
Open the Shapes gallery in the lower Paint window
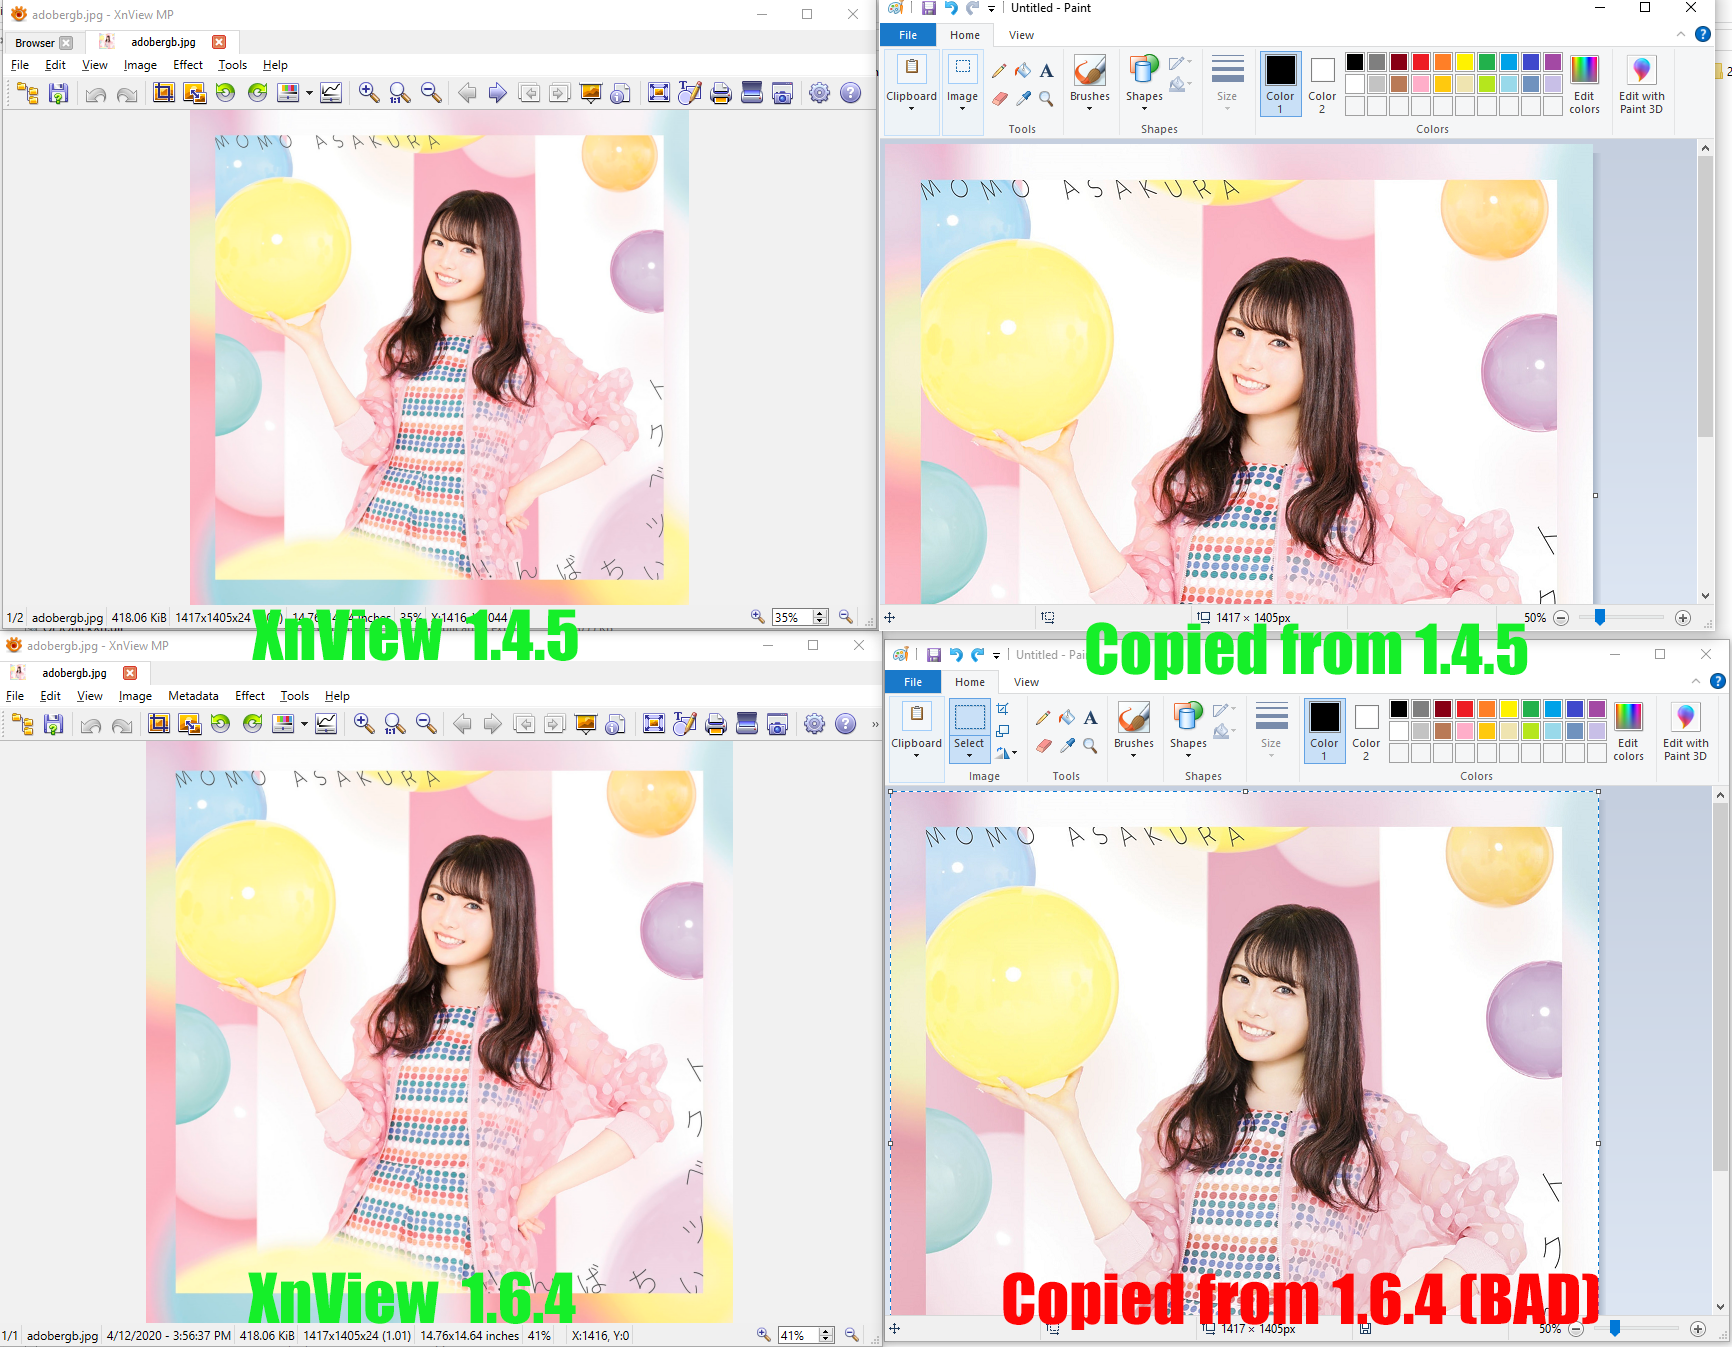[x=1188, y=731]
